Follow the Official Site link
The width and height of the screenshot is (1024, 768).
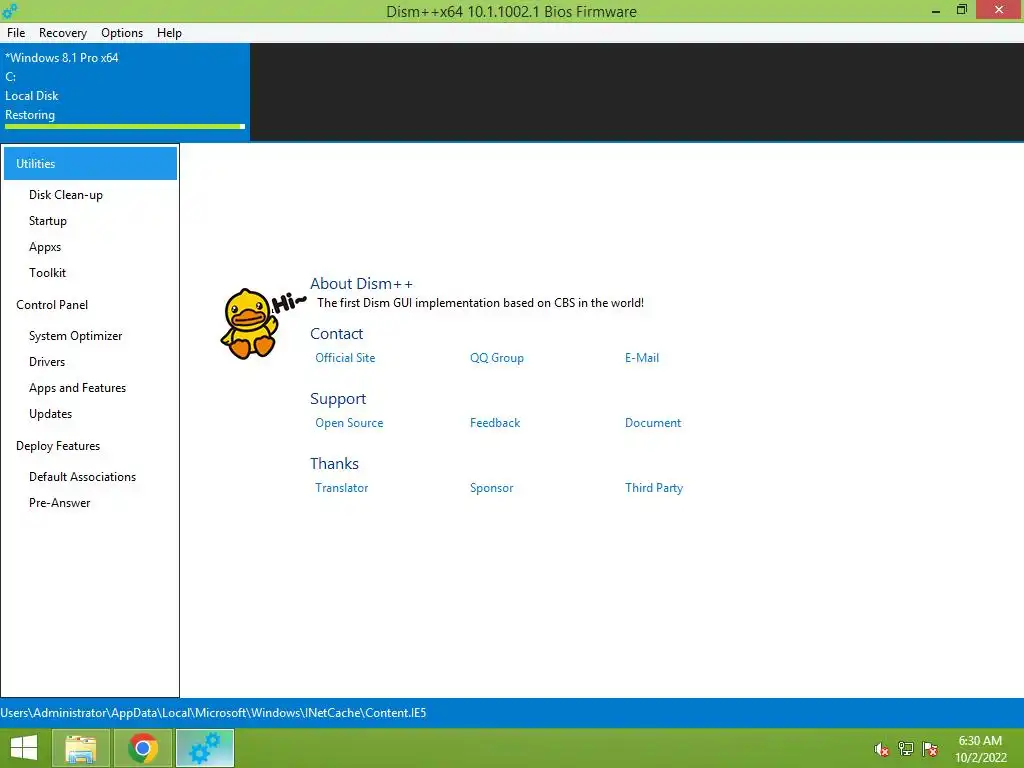click(x=345, y=358)
